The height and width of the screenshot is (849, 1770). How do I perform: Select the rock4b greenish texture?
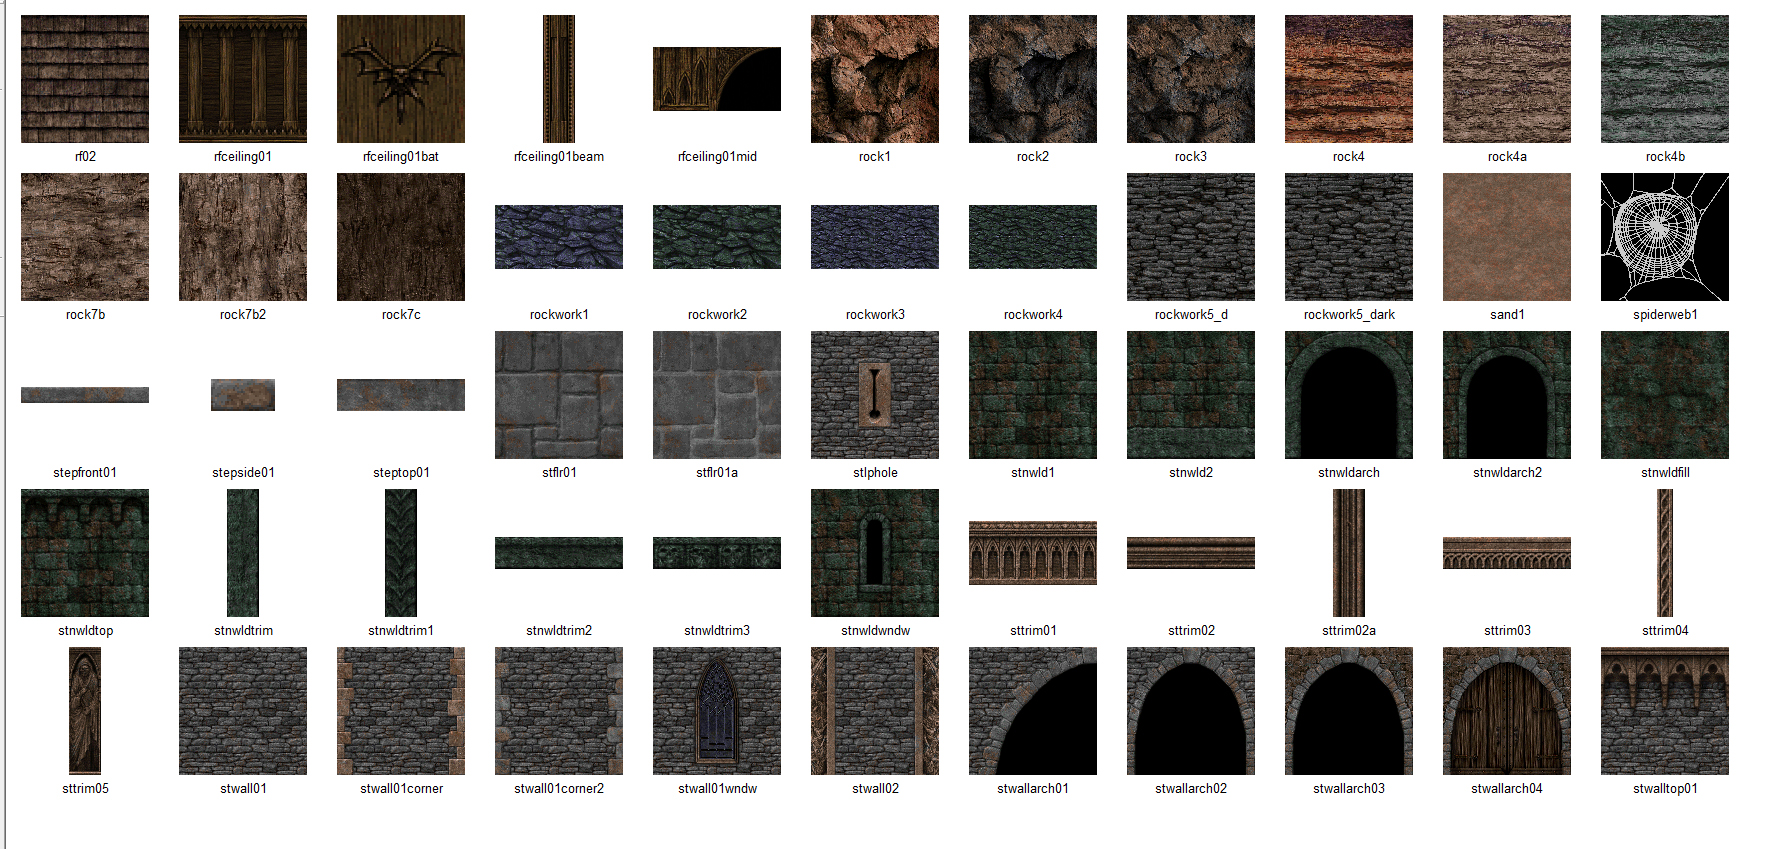coord(1665,79)
